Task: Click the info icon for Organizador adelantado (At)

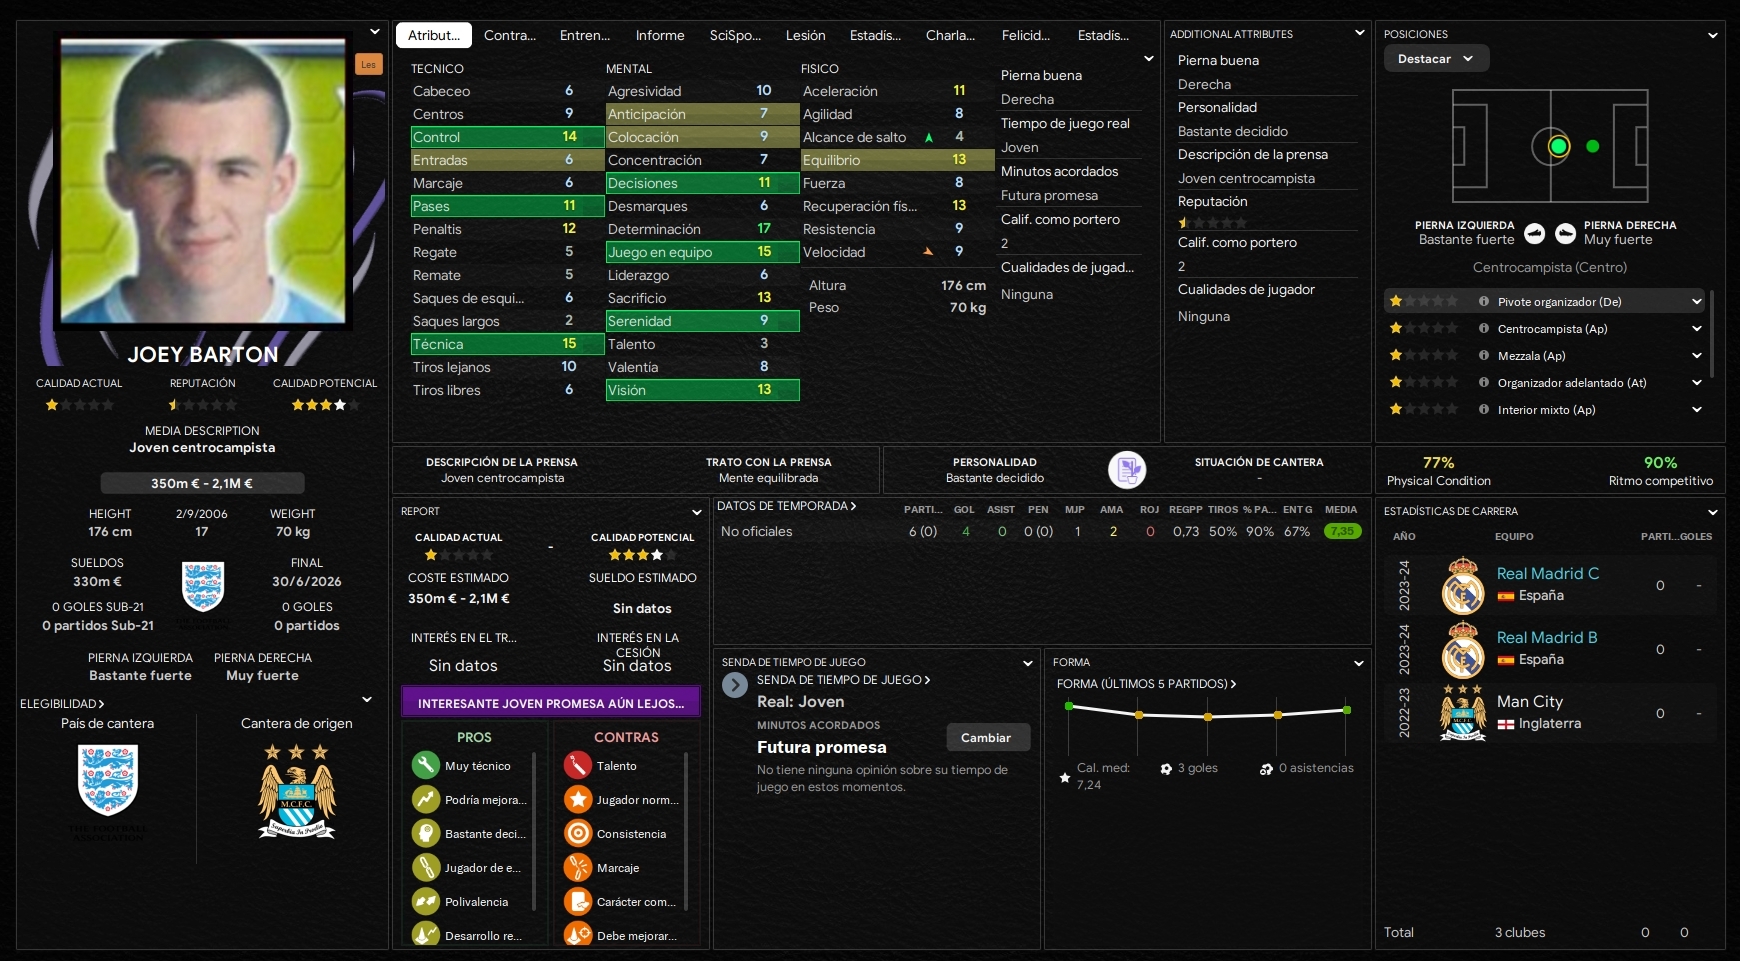Action: coord(1484,382)
